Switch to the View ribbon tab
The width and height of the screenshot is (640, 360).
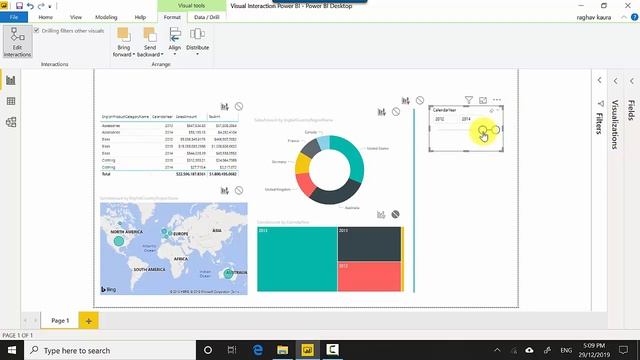pos(76,17)
